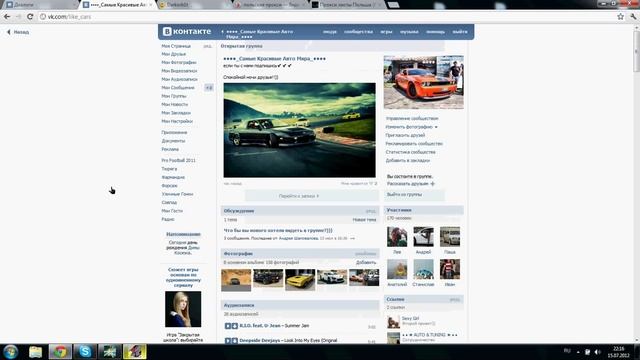Image resolution: width=640 pixels, height=360 pixels.
Task: Open помощь in the VK header menu
Action: pos(436,31)
